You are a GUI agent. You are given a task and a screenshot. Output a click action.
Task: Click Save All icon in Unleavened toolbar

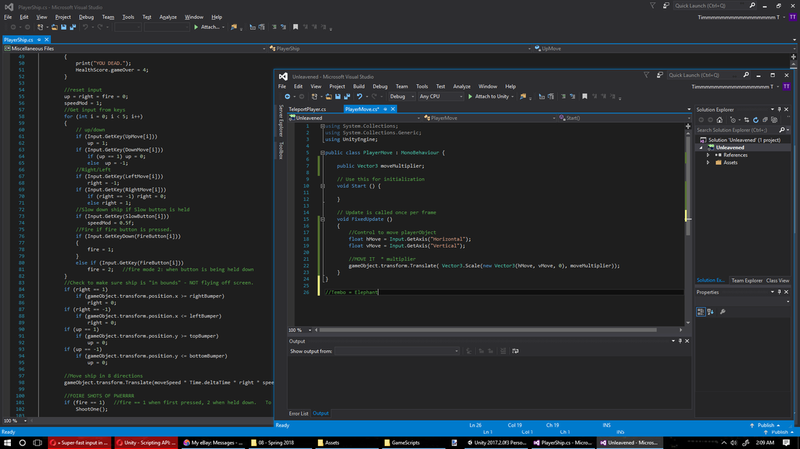pyautogui.click(x=347, y=96)
